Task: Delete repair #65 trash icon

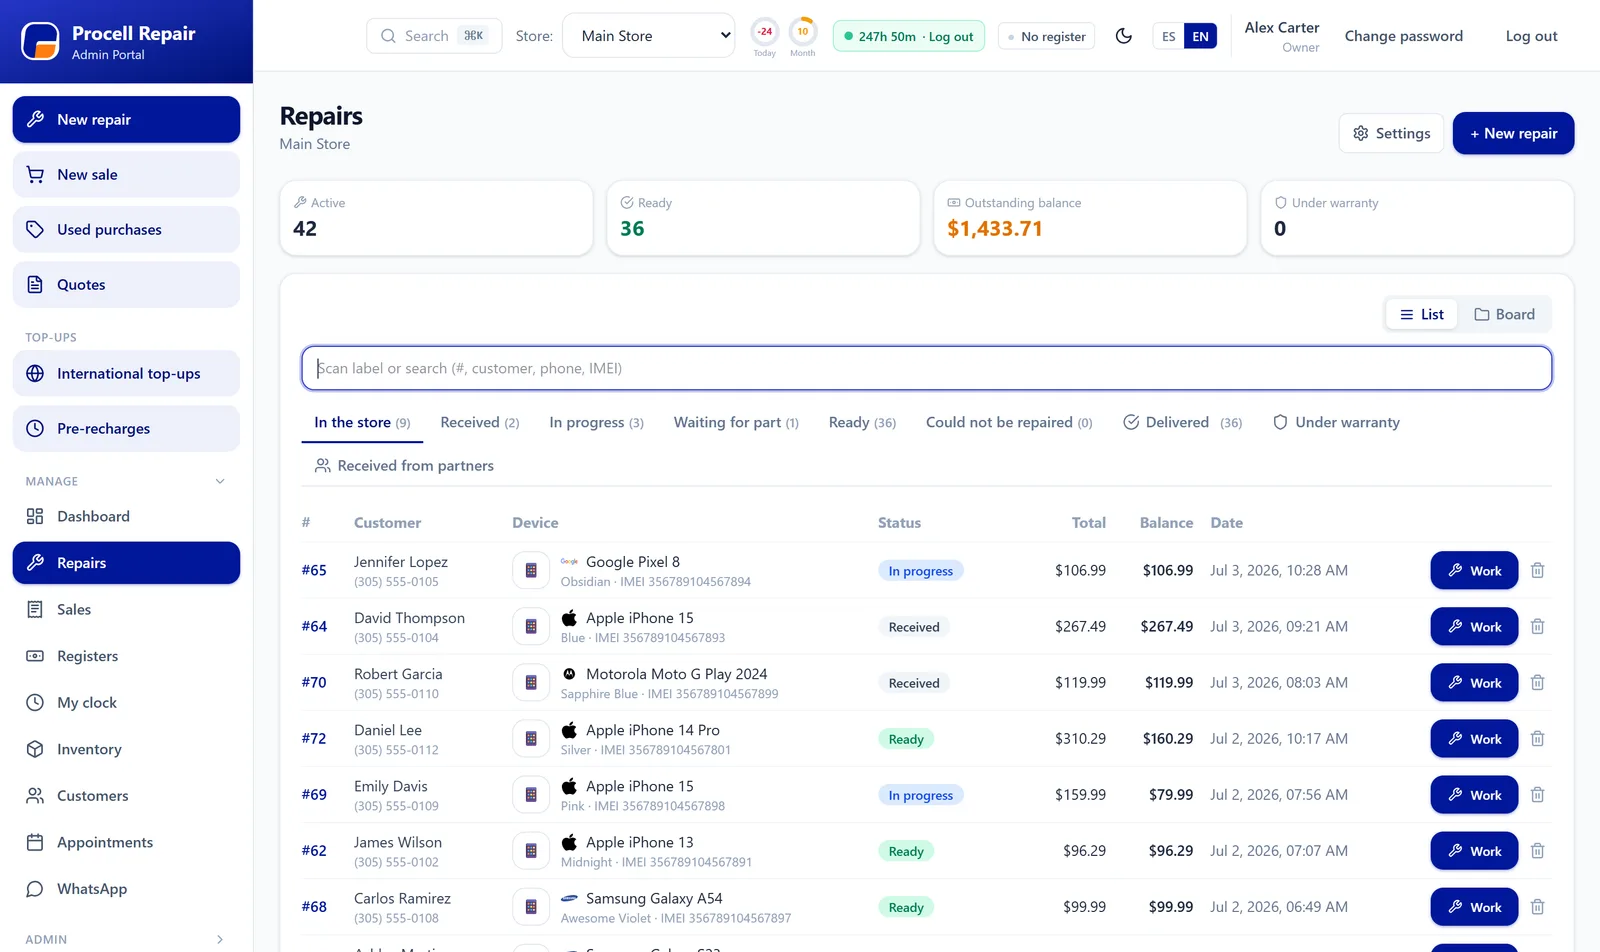Action: coord(1537,570)
